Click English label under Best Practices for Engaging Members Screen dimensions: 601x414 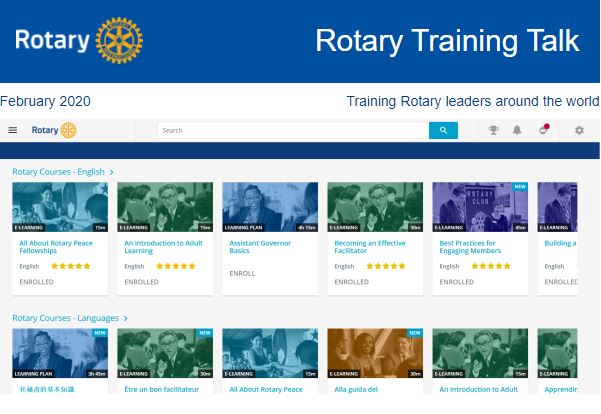tap(449, 266)
